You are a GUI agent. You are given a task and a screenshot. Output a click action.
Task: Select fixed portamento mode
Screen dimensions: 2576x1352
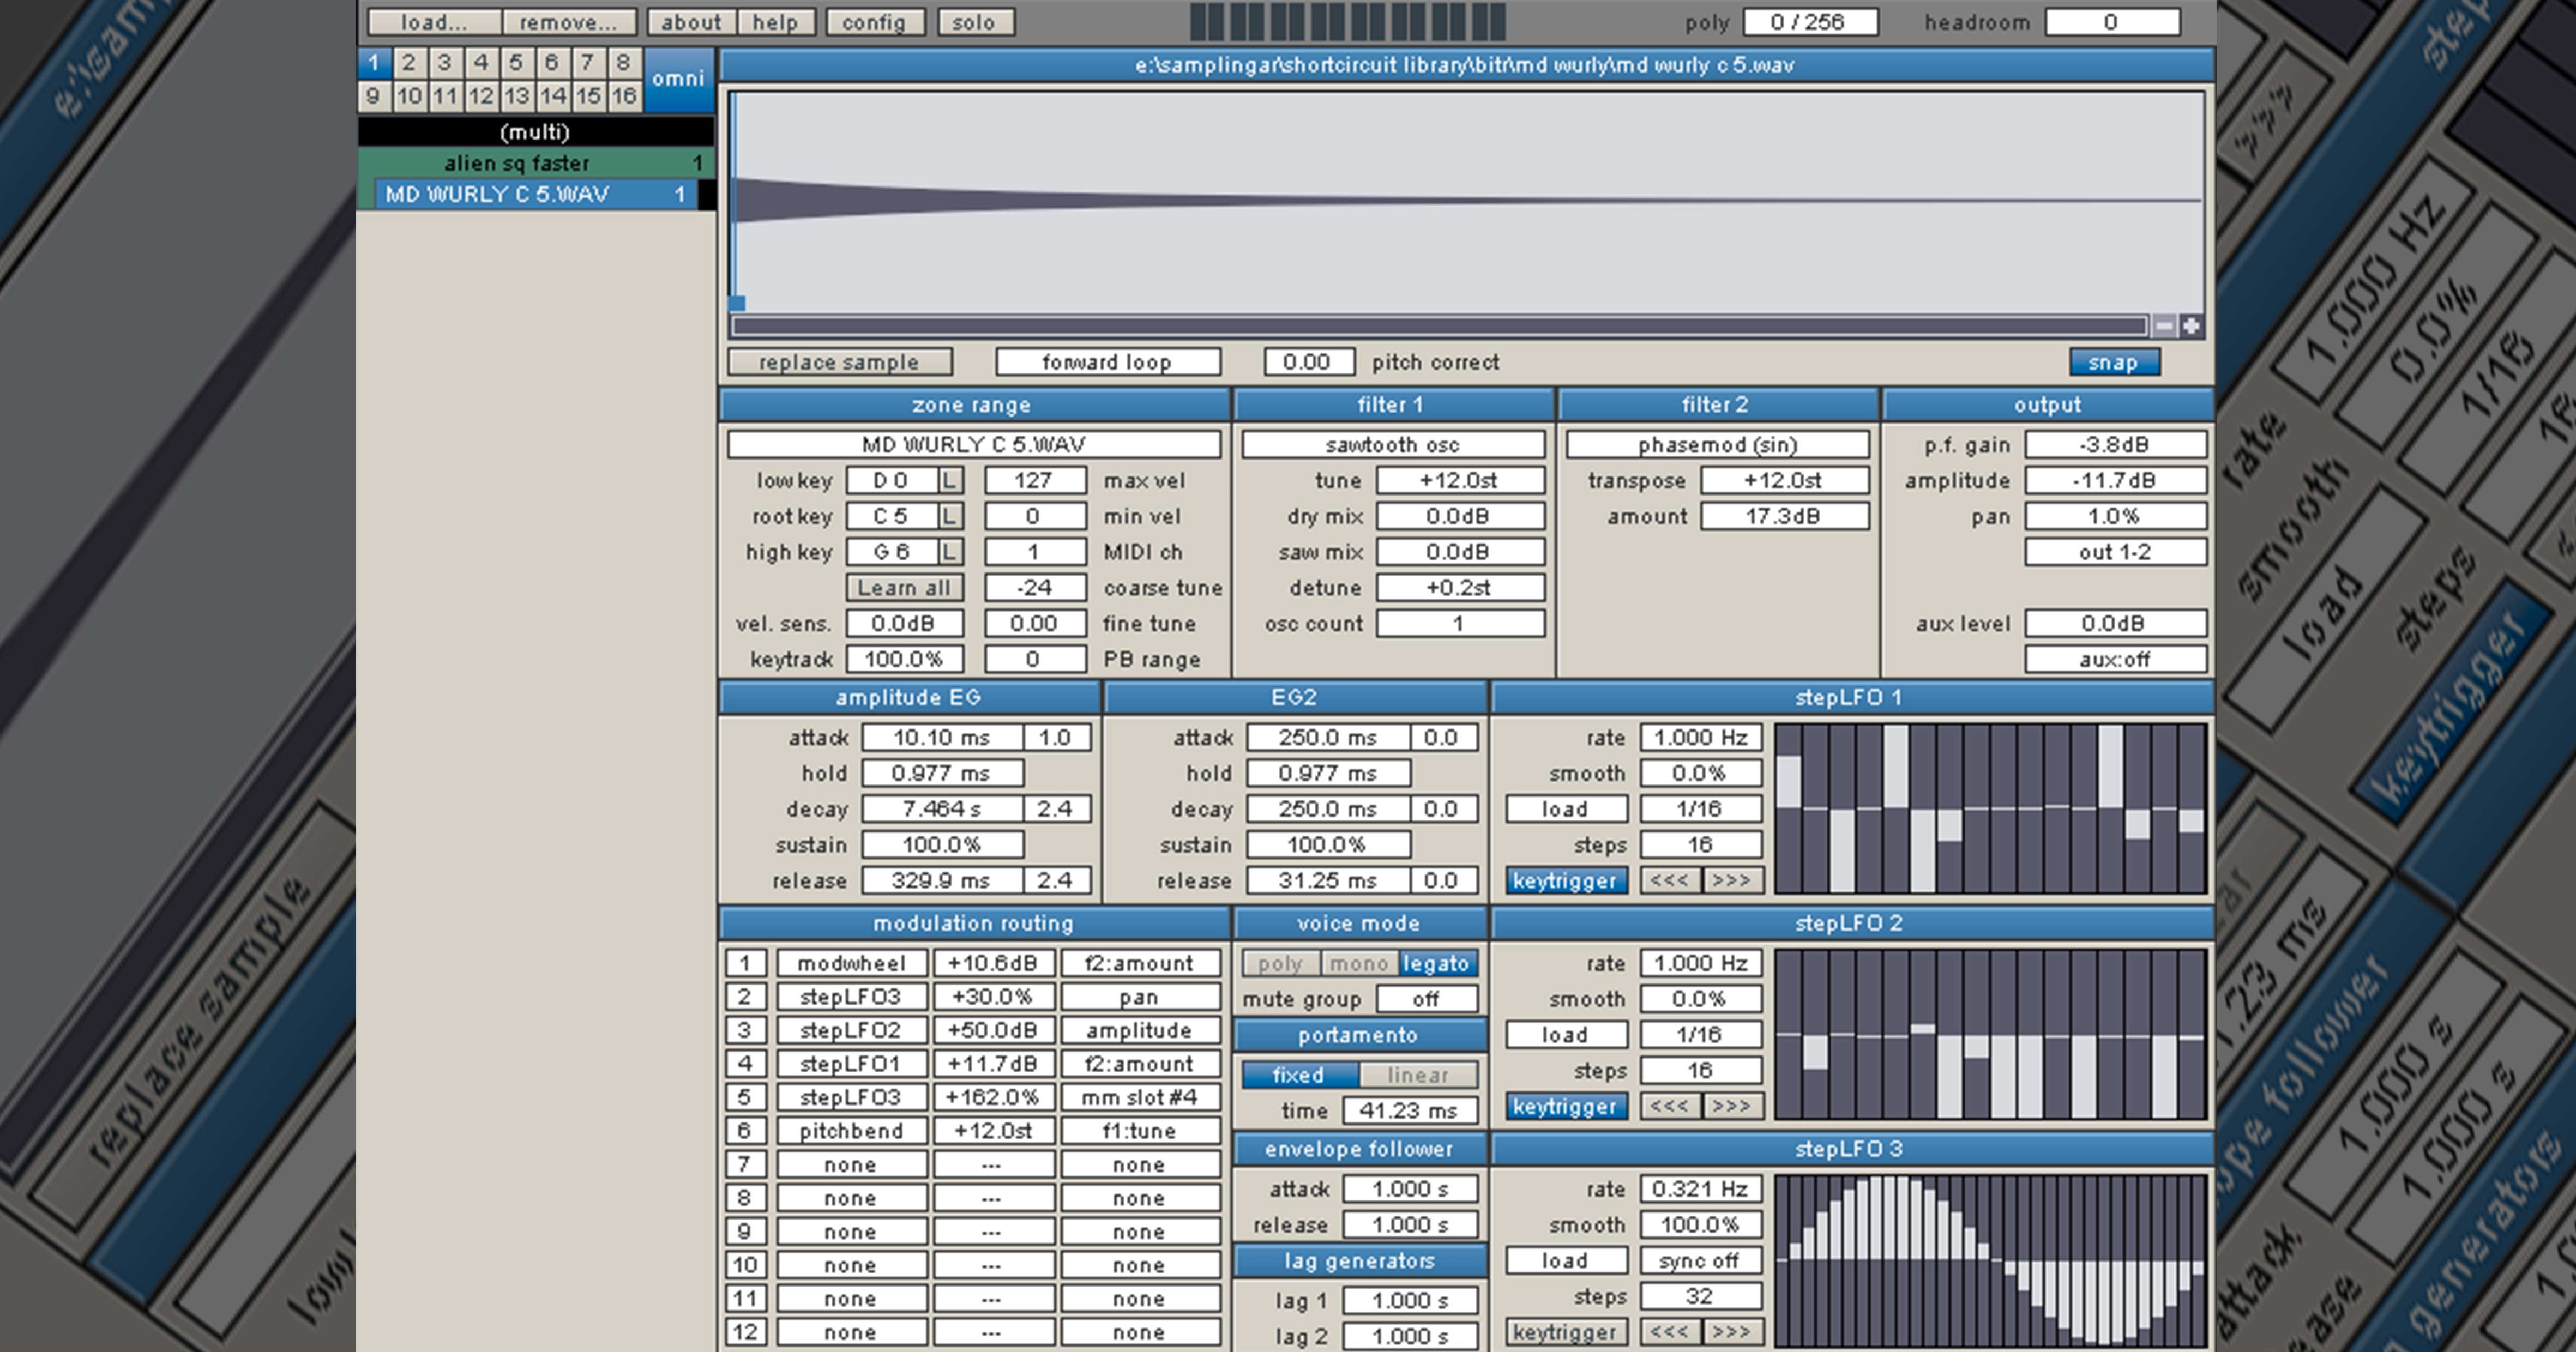pyautogui.click(x=1299, y=1075)
